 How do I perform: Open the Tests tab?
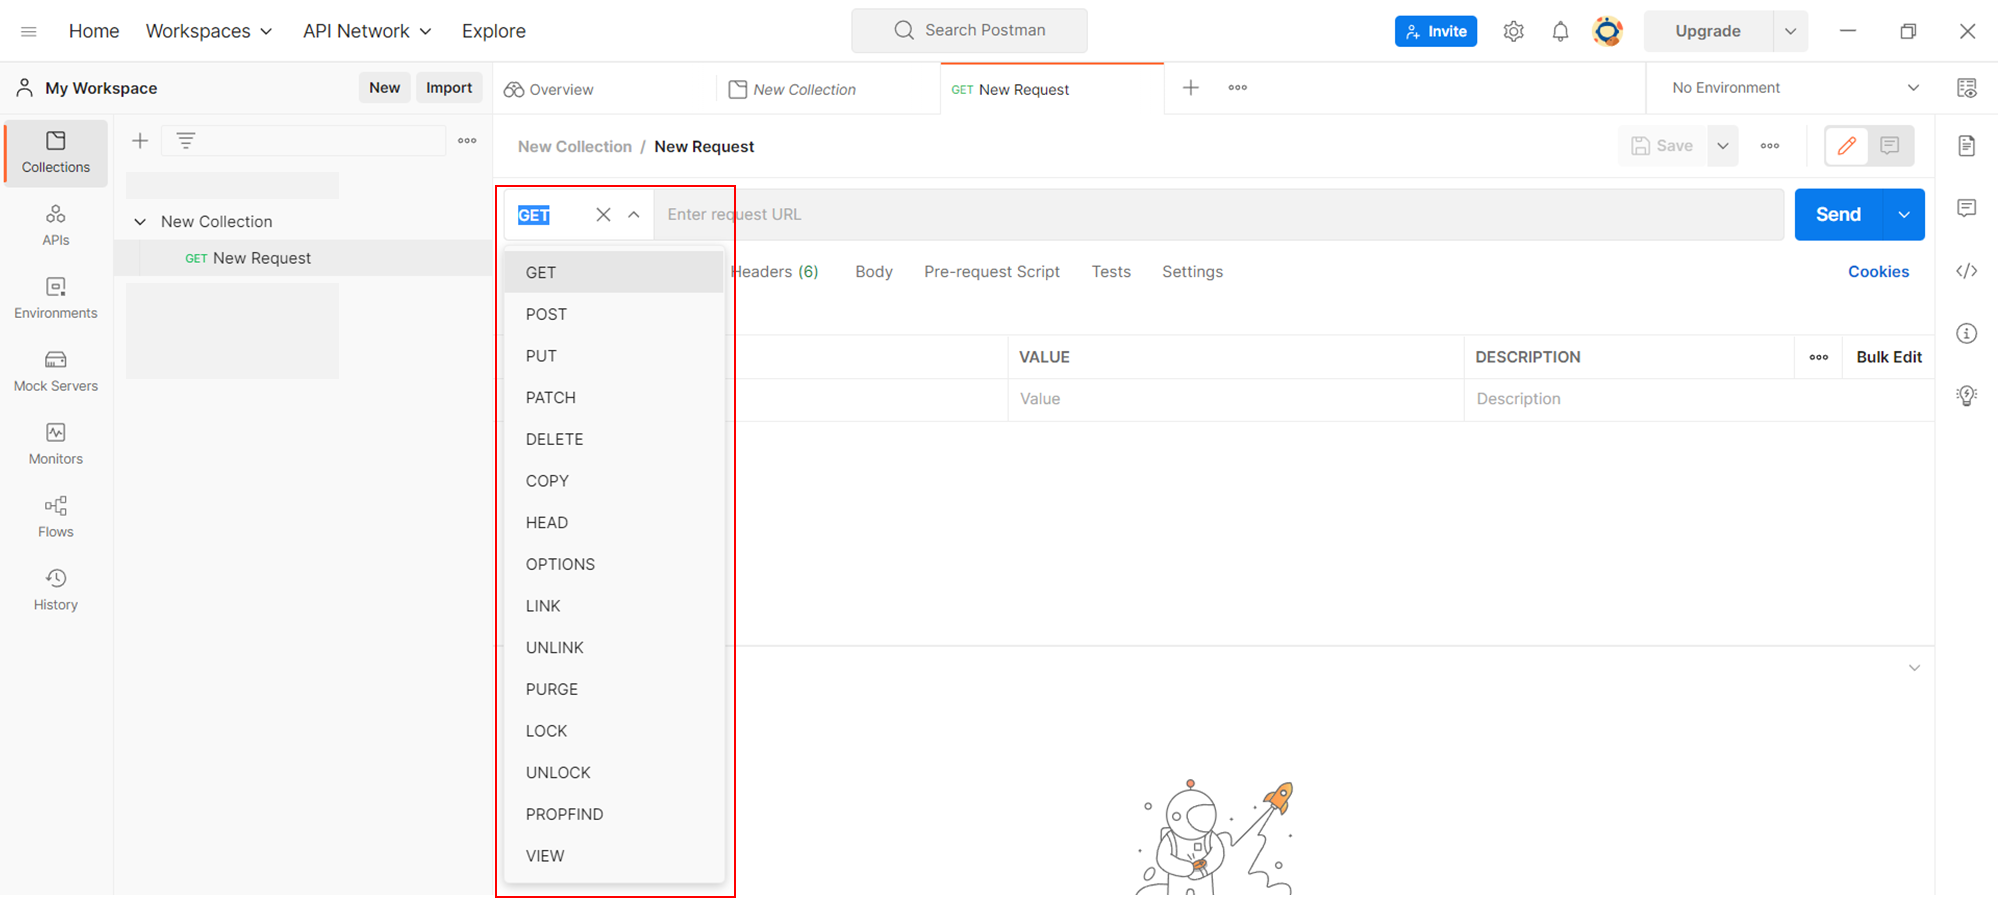pos(1111,272)
